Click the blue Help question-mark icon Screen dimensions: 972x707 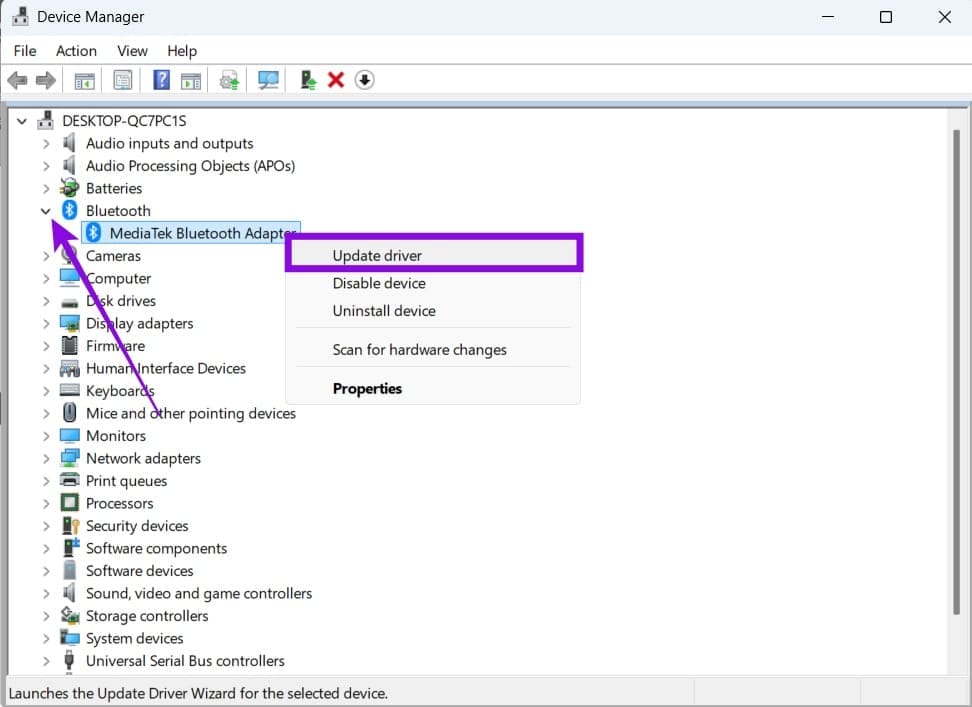(161, 80)
